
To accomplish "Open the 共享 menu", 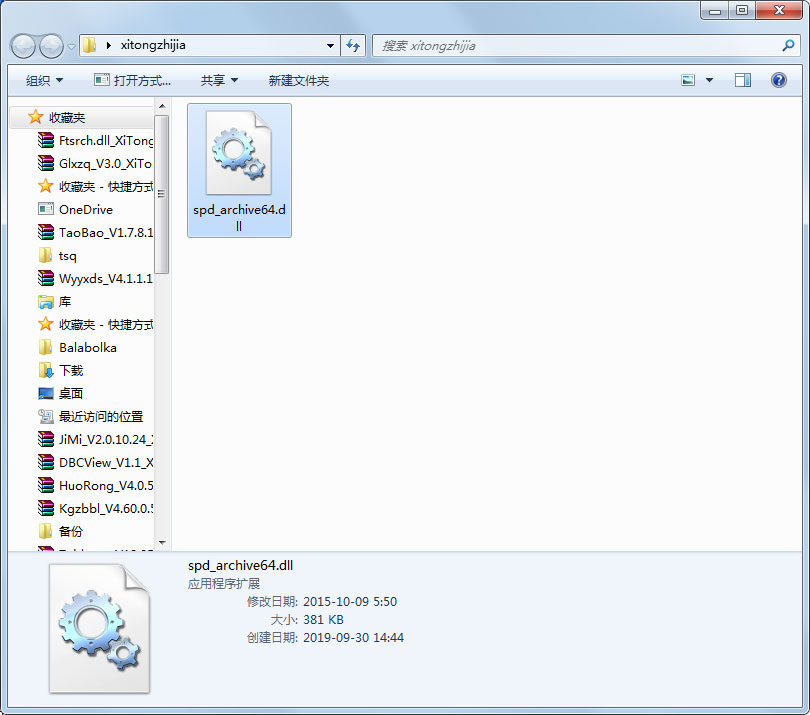I will coord(219,80).
